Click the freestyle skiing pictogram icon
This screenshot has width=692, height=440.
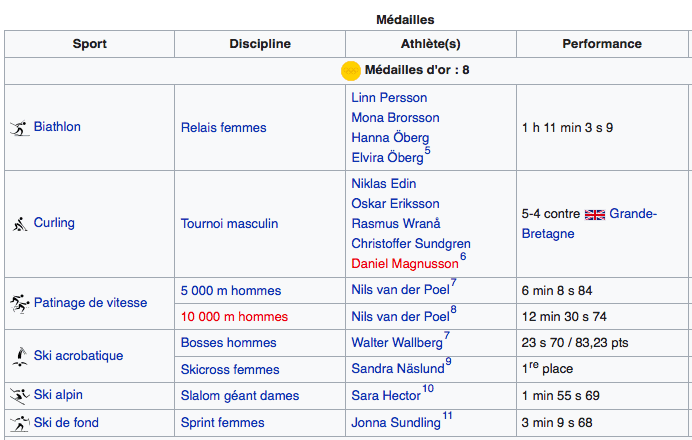19,356
